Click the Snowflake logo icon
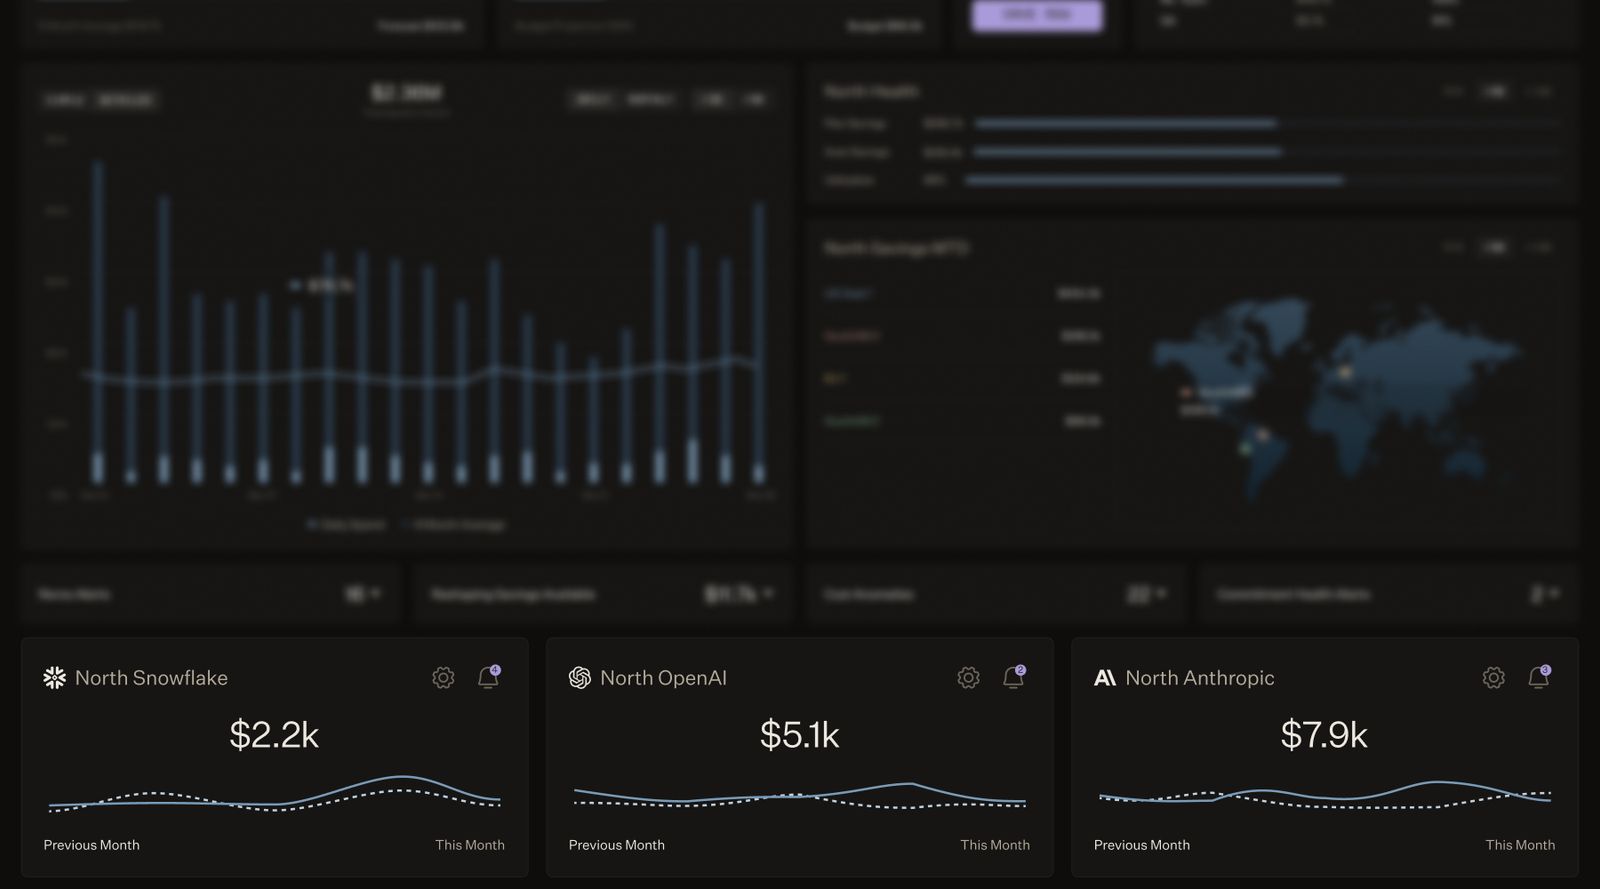1600x889 pixels. point(54,678)
